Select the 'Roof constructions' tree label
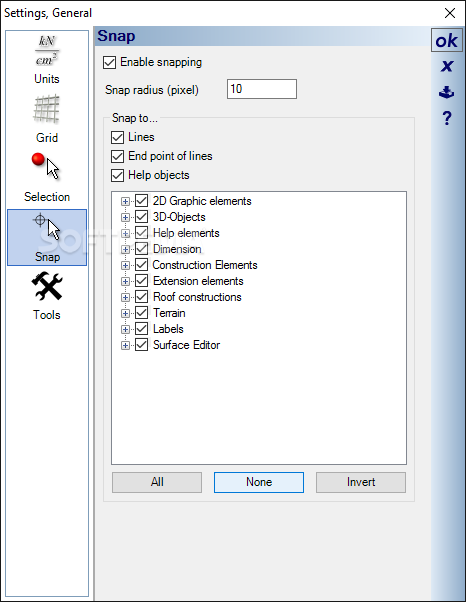Viewport: 466px width, 602px height. pos(197,297)
